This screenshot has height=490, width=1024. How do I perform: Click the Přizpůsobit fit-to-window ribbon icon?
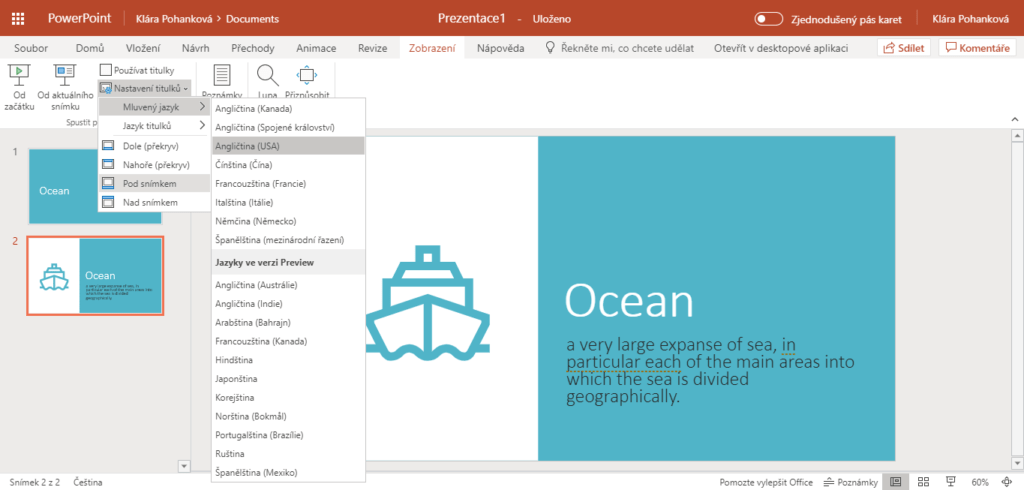(308, 75)
